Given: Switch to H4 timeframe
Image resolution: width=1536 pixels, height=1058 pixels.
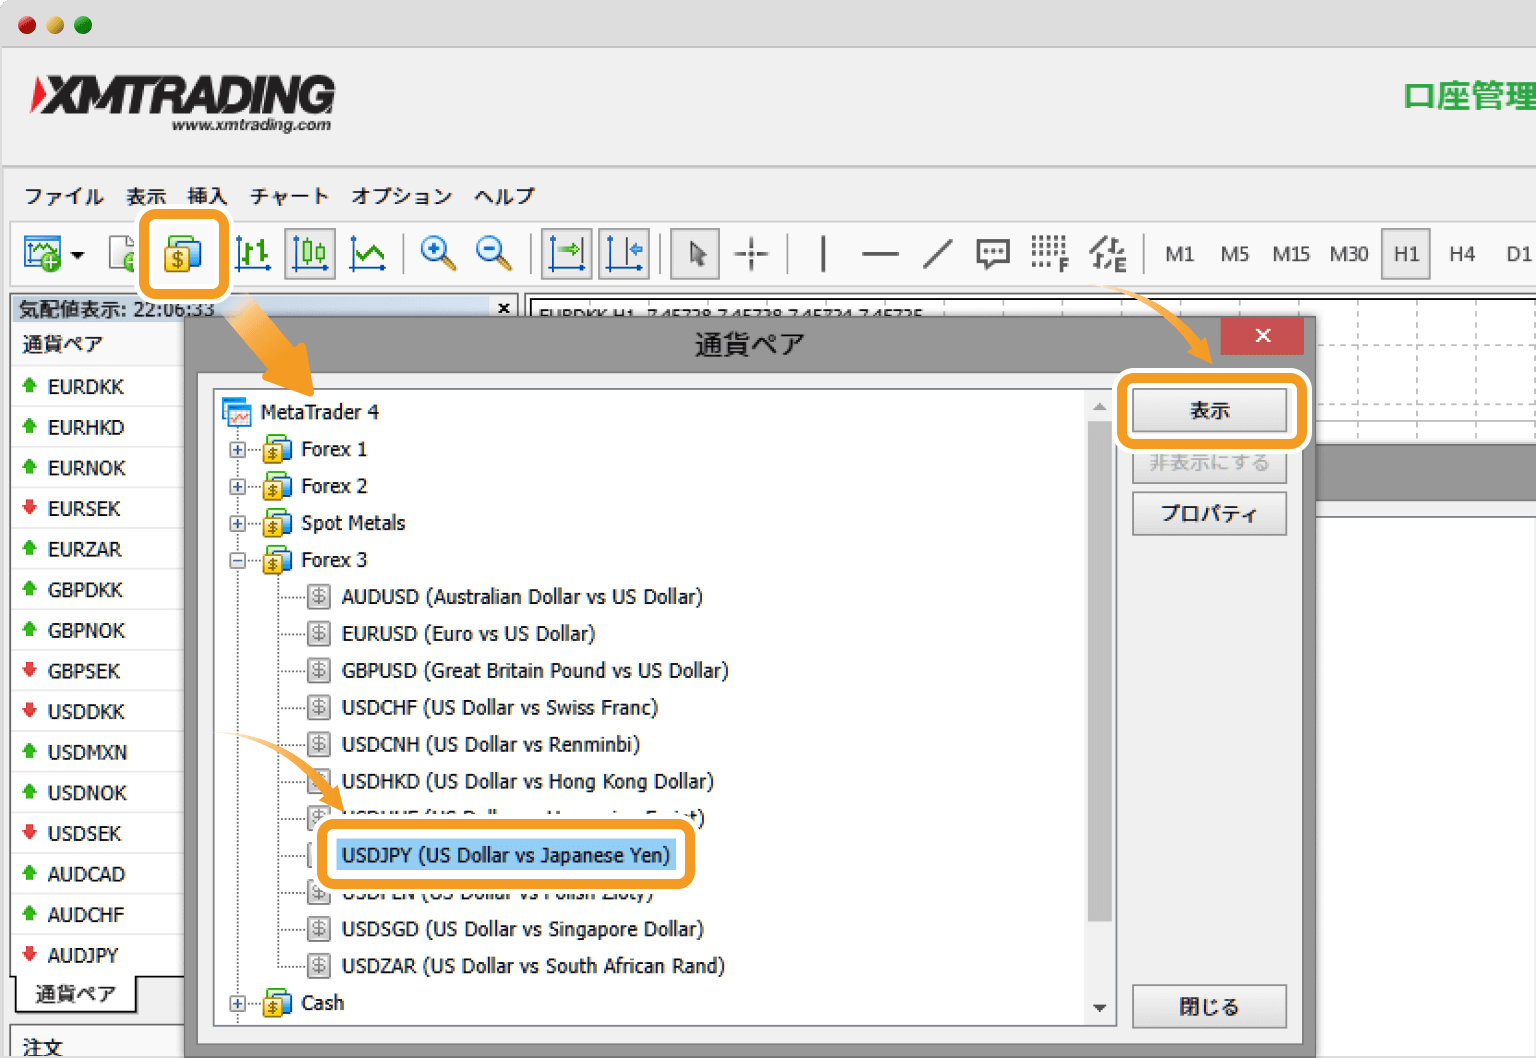Looking at the screenshot, I should click(x=1462, y=254).
